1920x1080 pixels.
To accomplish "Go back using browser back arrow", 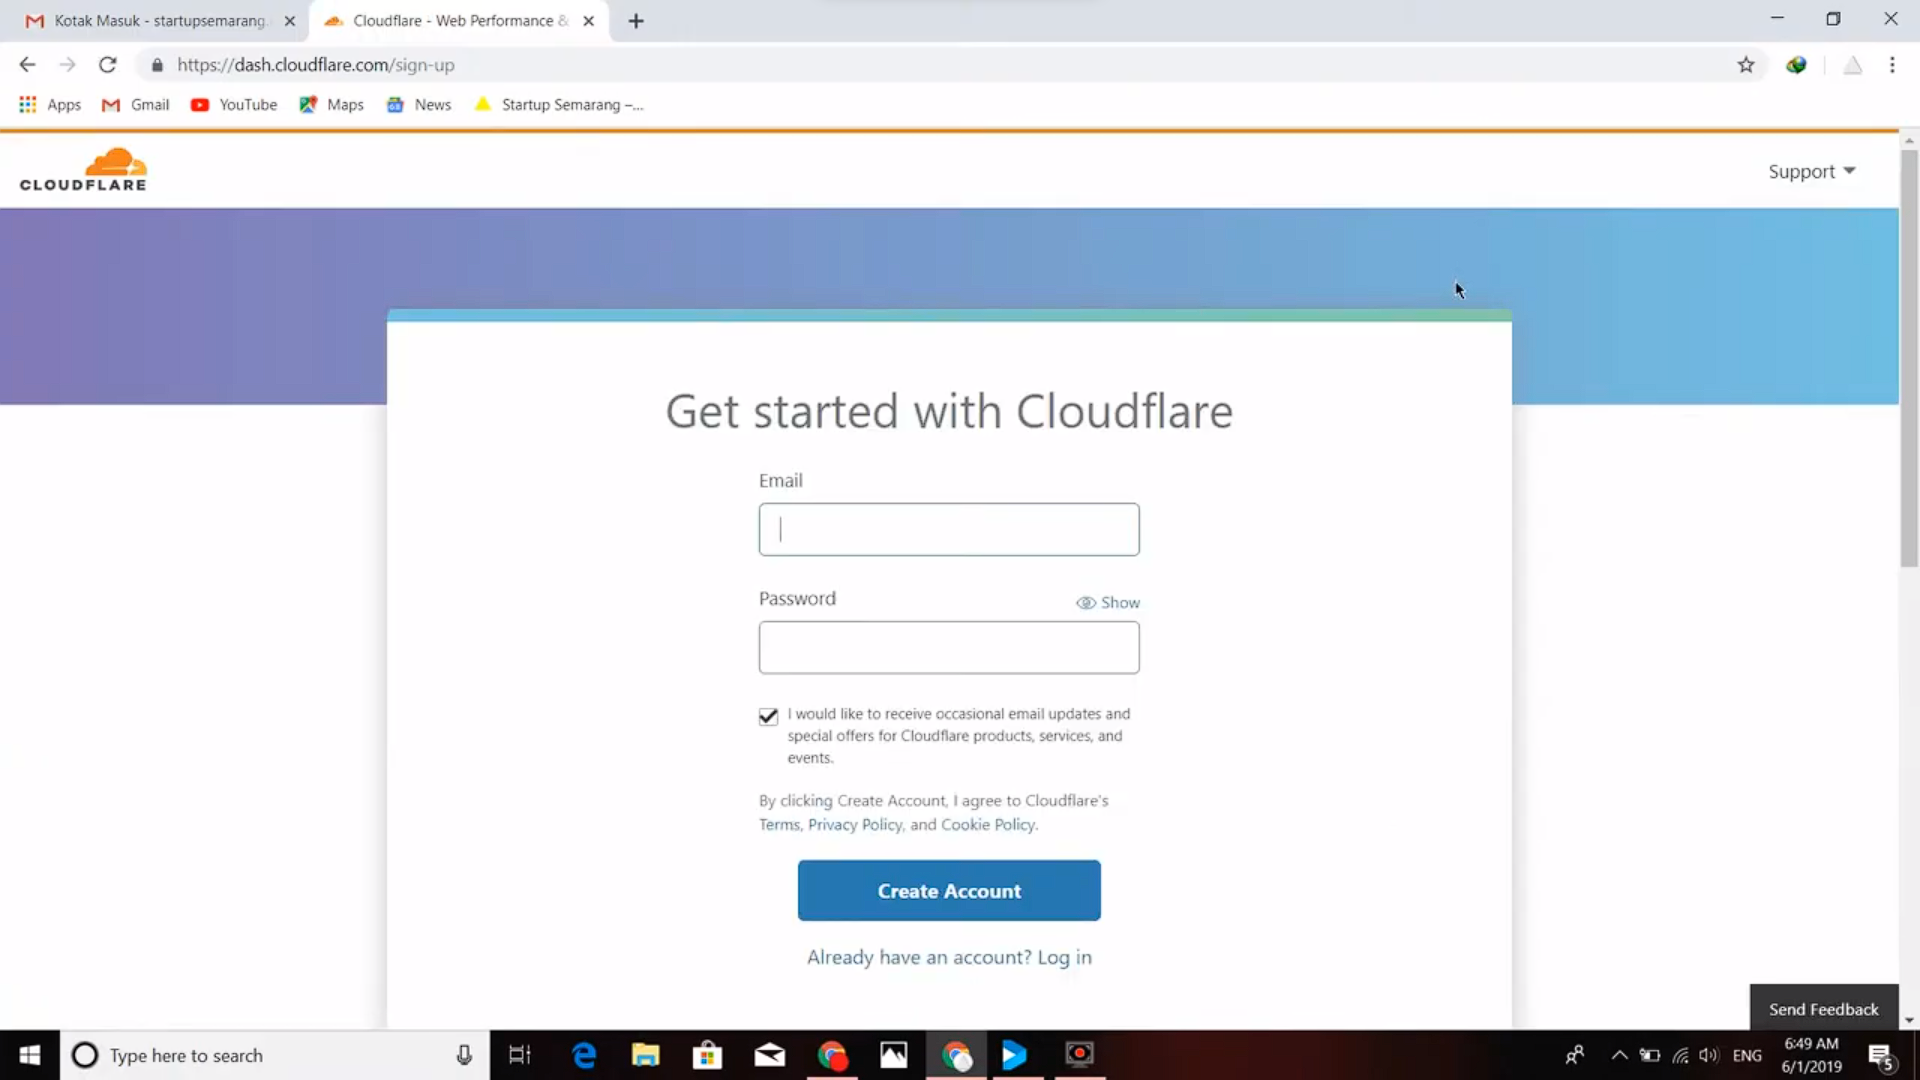I will (27, 65).
